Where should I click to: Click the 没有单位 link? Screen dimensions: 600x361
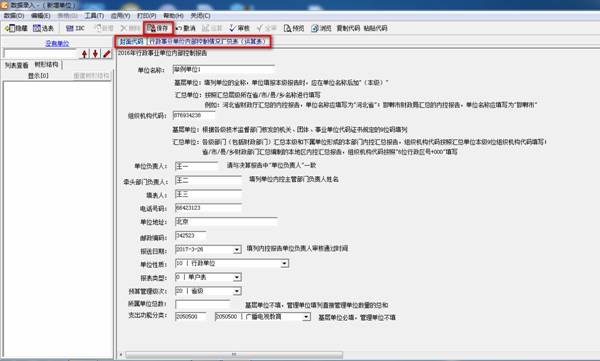(x=57, y=44)
